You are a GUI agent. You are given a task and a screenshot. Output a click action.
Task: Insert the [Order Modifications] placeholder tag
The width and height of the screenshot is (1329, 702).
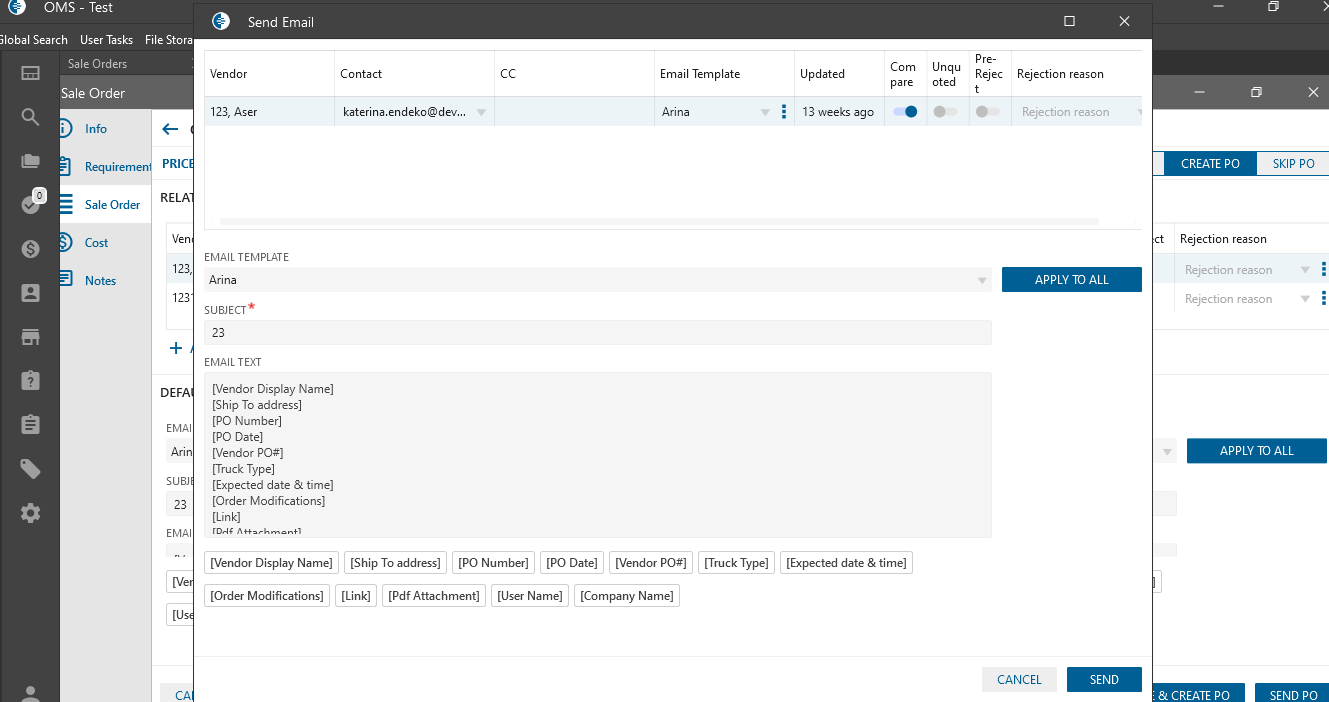click(267, 596)
